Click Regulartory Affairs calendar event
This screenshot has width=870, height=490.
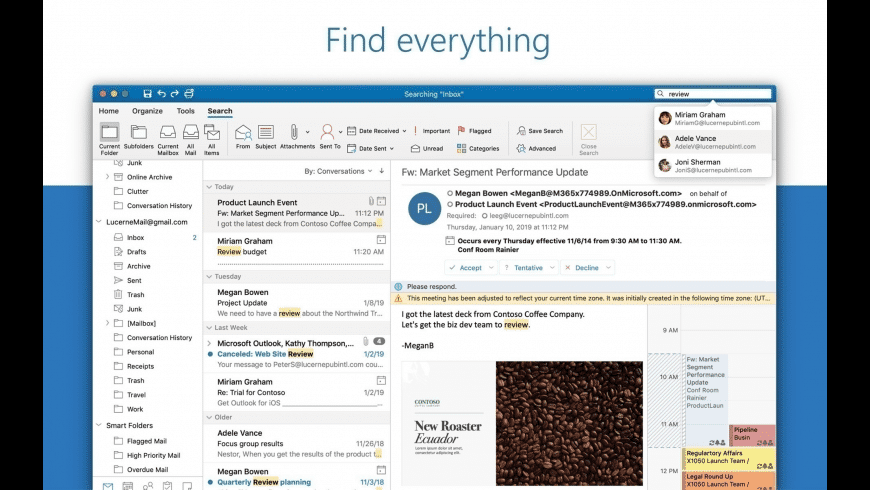click(x=729, y=457)
